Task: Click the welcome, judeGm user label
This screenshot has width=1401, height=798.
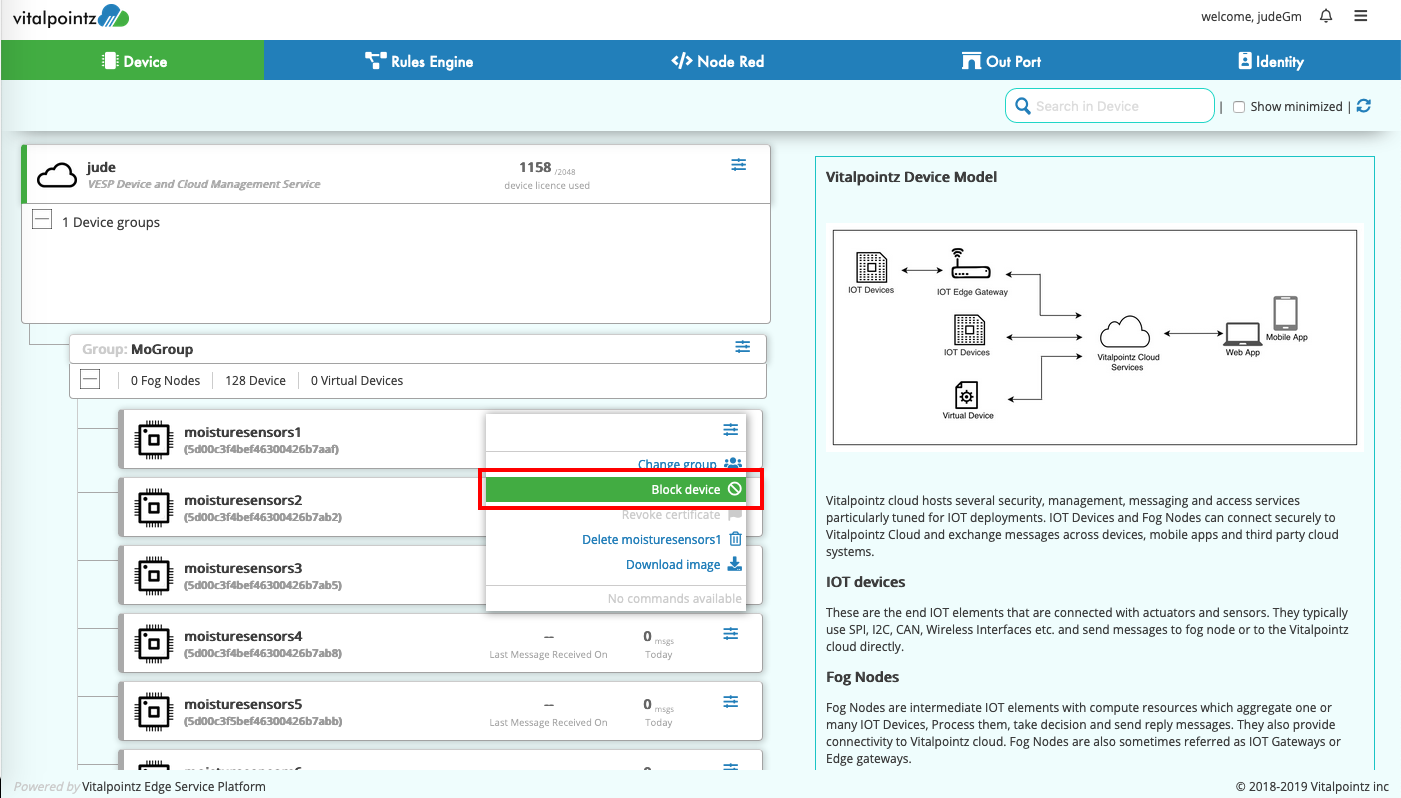Action: point(1253,16)
